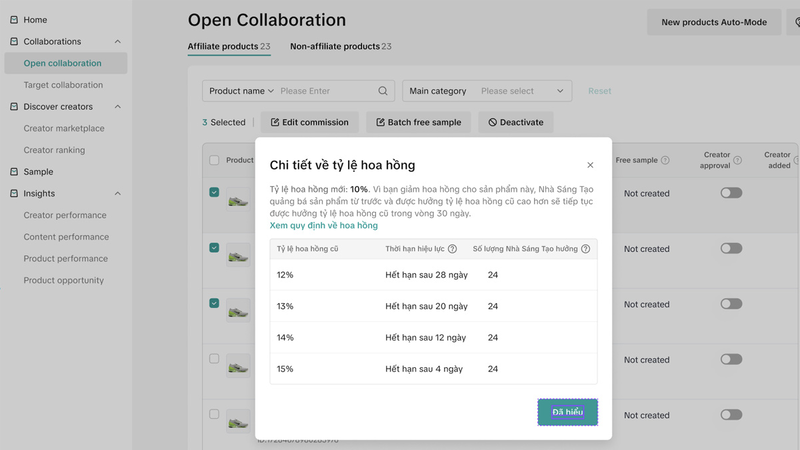Click the Sample sidebar icon
The image size is (800, 450).
pyautogui.click(x=13, y=172)
